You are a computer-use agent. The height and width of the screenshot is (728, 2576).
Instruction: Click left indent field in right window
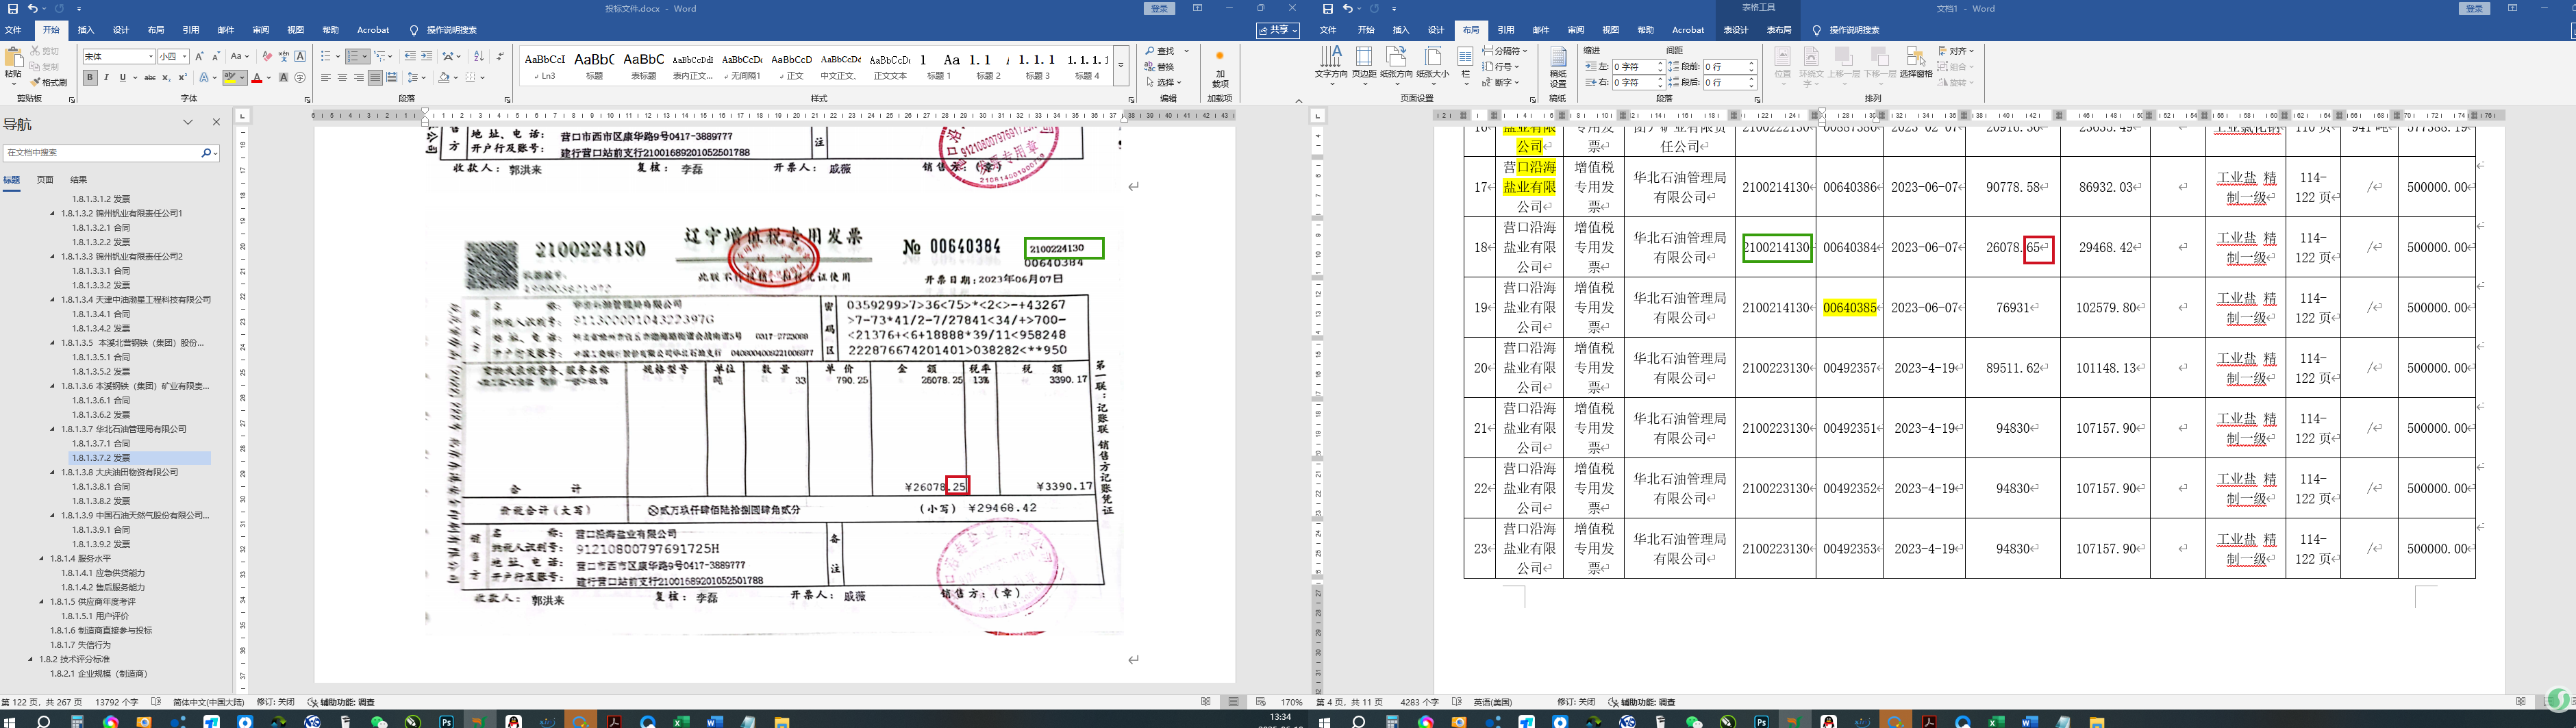1634,67
